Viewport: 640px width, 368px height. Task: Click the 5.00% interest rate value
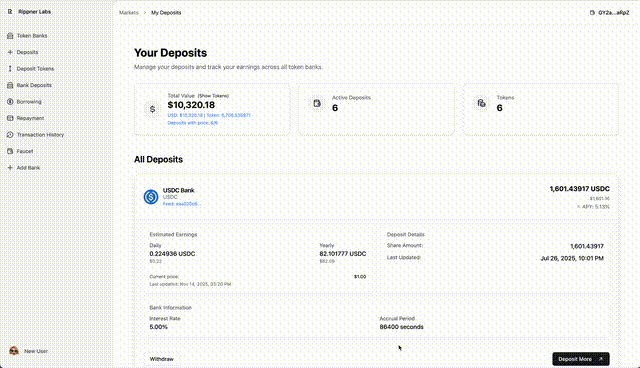coord(158,327)
